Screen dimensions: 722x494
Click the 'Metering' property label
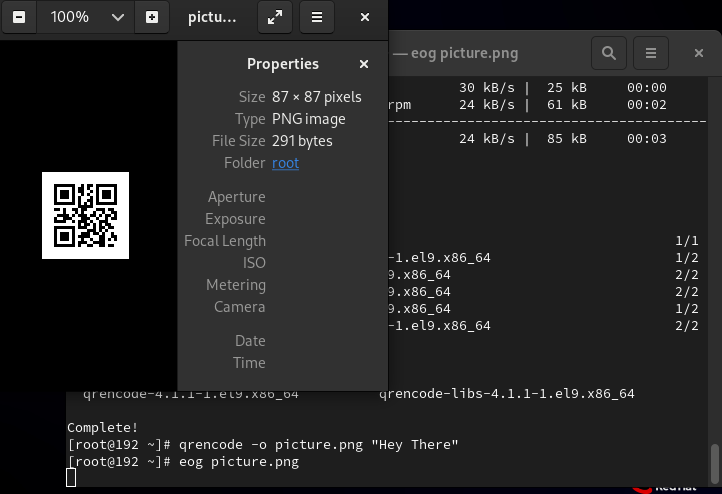coord(236,285)
